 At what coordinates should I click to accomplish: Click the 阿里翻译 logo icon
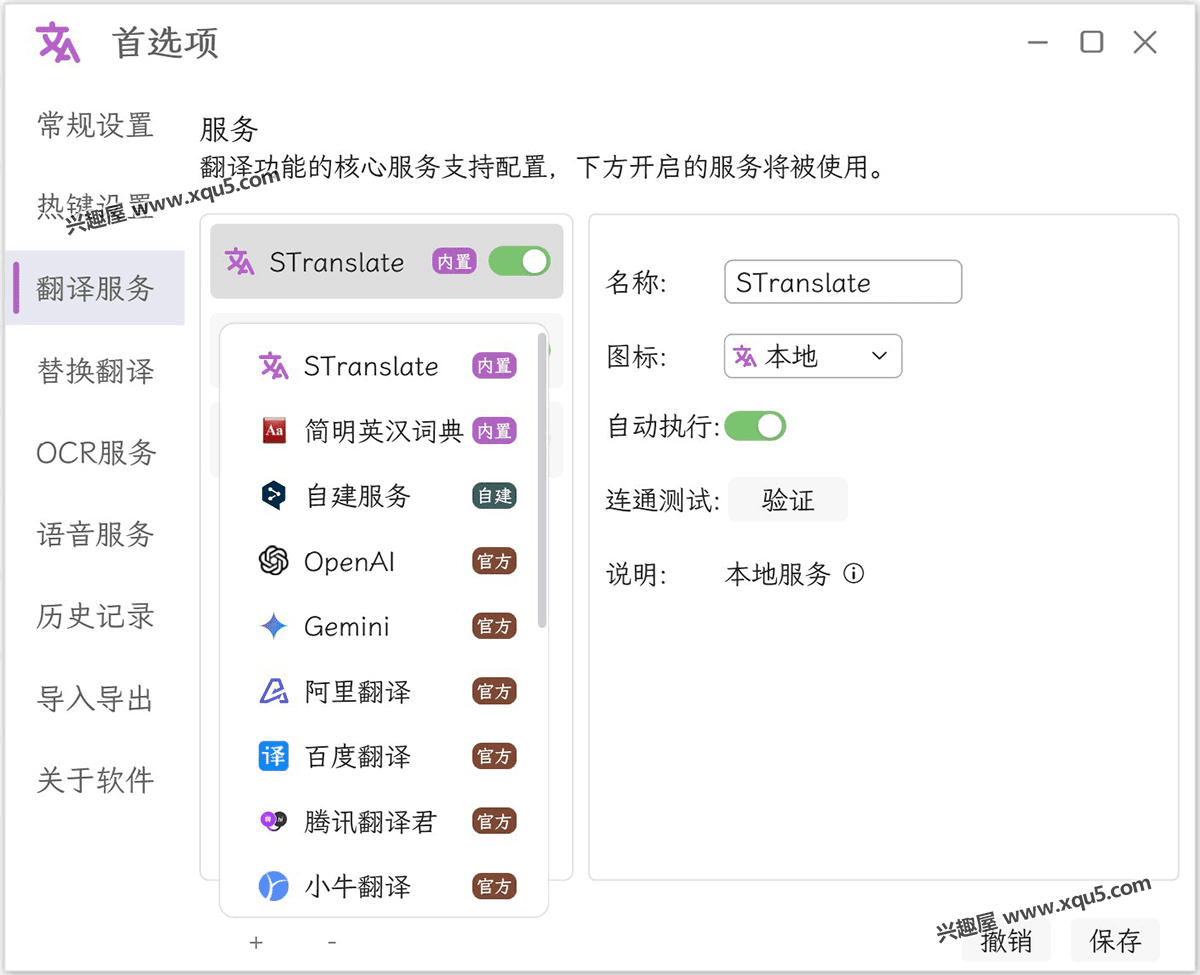click(x=273, y=691)
